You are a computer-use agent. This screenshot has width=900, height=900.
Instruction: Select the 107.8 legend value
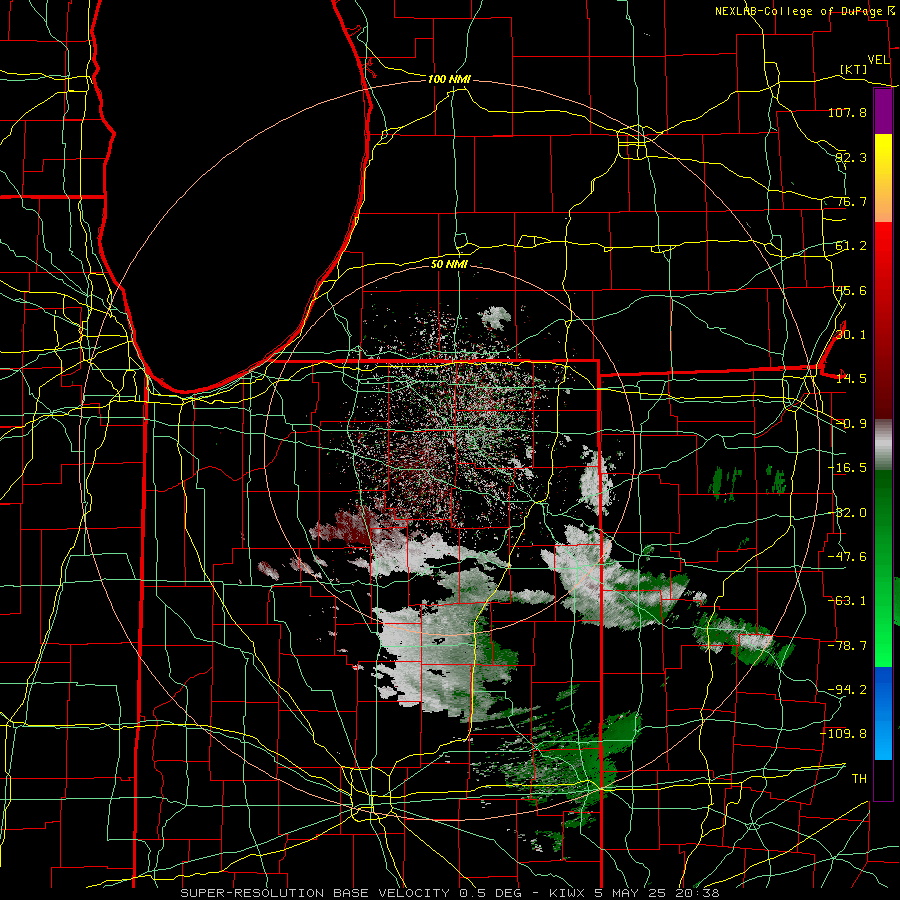click(x=847, y=112)
